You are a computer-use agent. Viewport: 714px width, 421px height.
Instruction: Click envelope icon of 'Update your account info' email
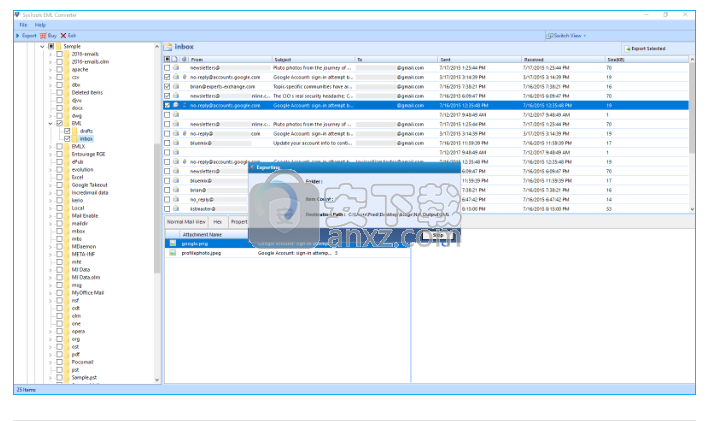click(176, 143)
